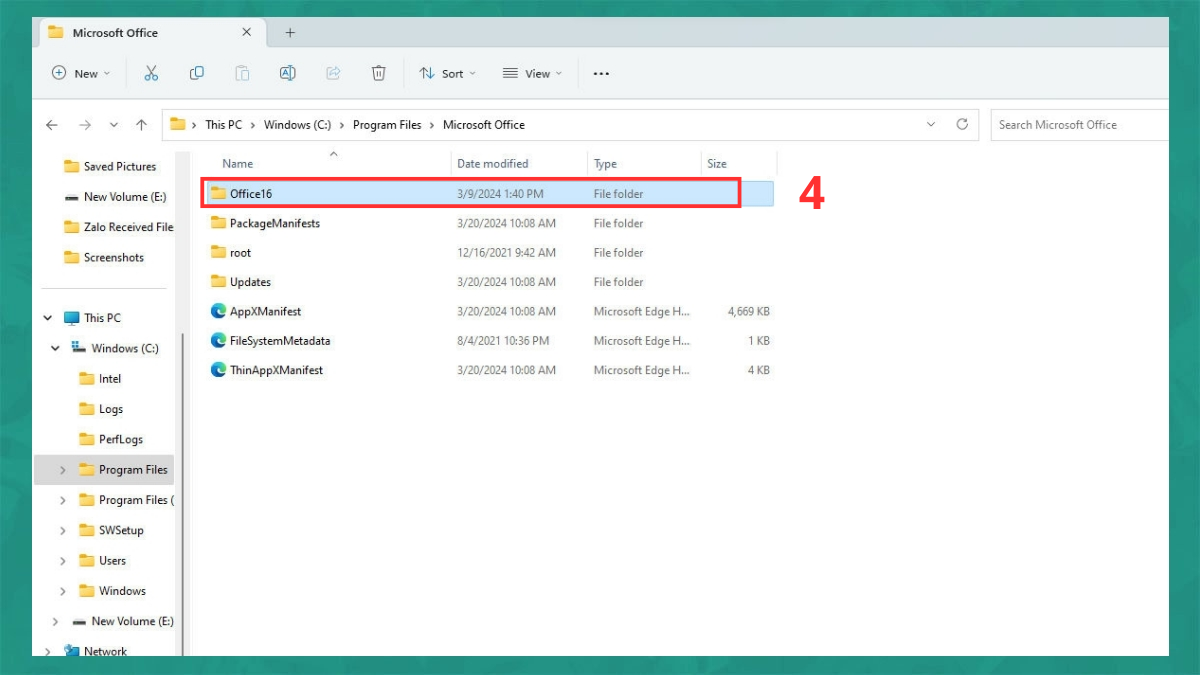Refresh the current folder view
This screenshot has width=1200, height=675.
[962, 124]
